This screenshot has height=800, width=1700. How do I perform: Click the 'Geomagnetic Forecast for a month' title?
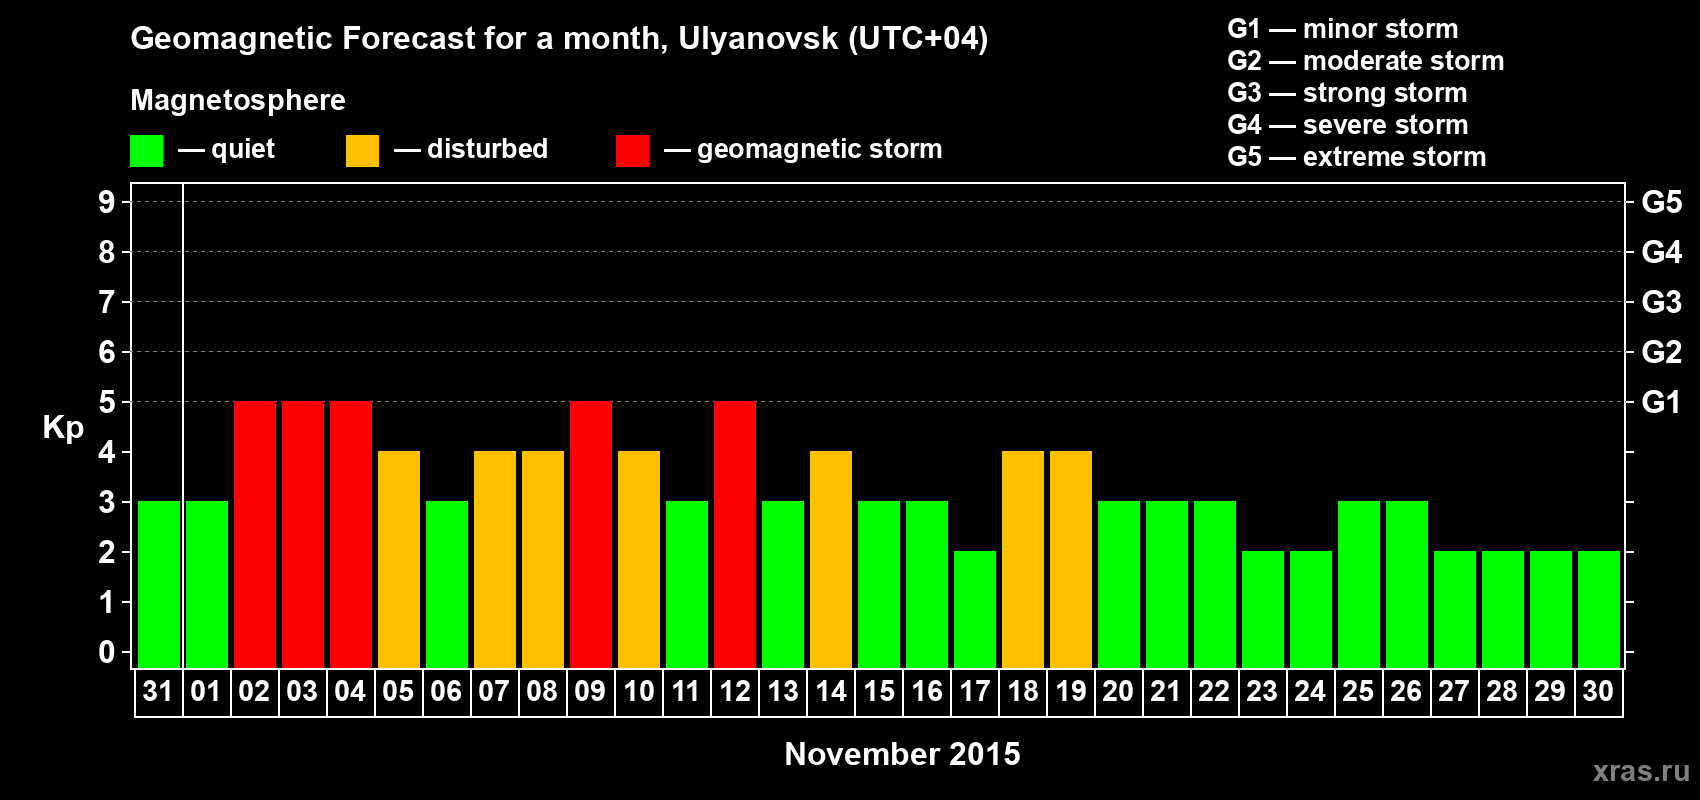(x=559, y=39)
